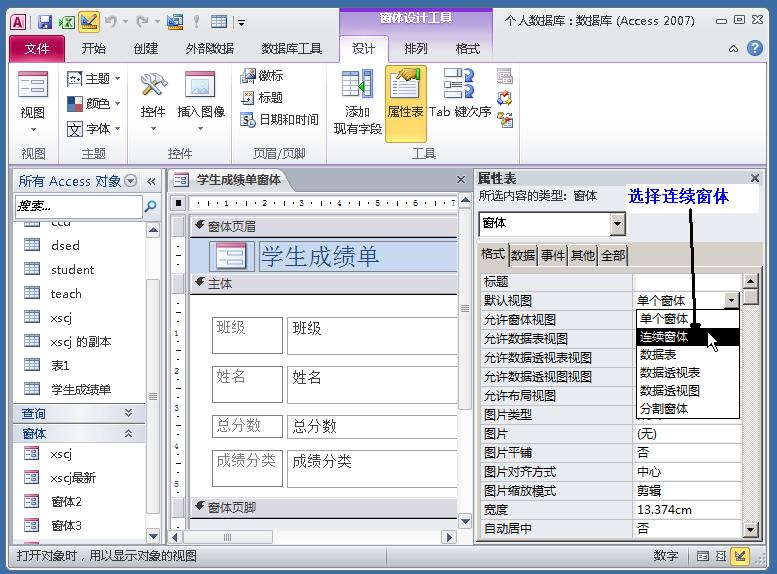Minimize the ribbon with the caret icon
777x574 pixels.
[x=733, y=49]
